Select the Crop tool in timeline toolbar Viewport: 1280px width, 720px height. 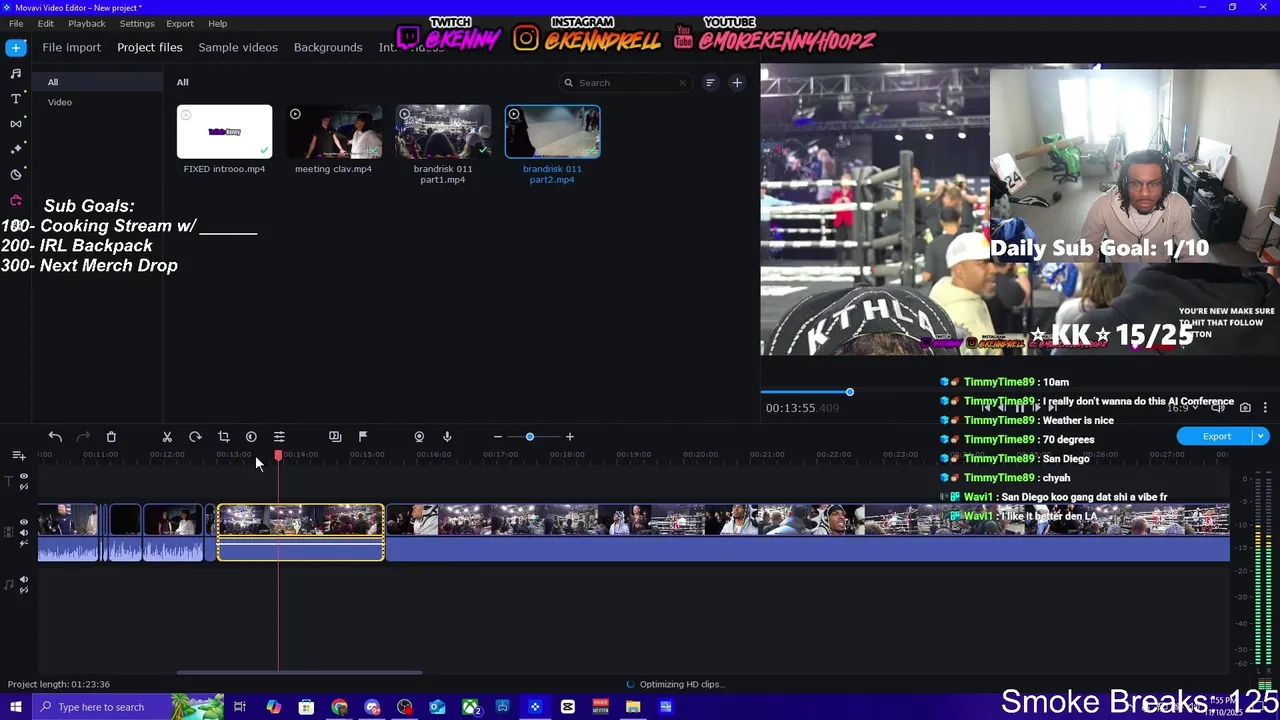pyautogui.click(x=223, y=437)
